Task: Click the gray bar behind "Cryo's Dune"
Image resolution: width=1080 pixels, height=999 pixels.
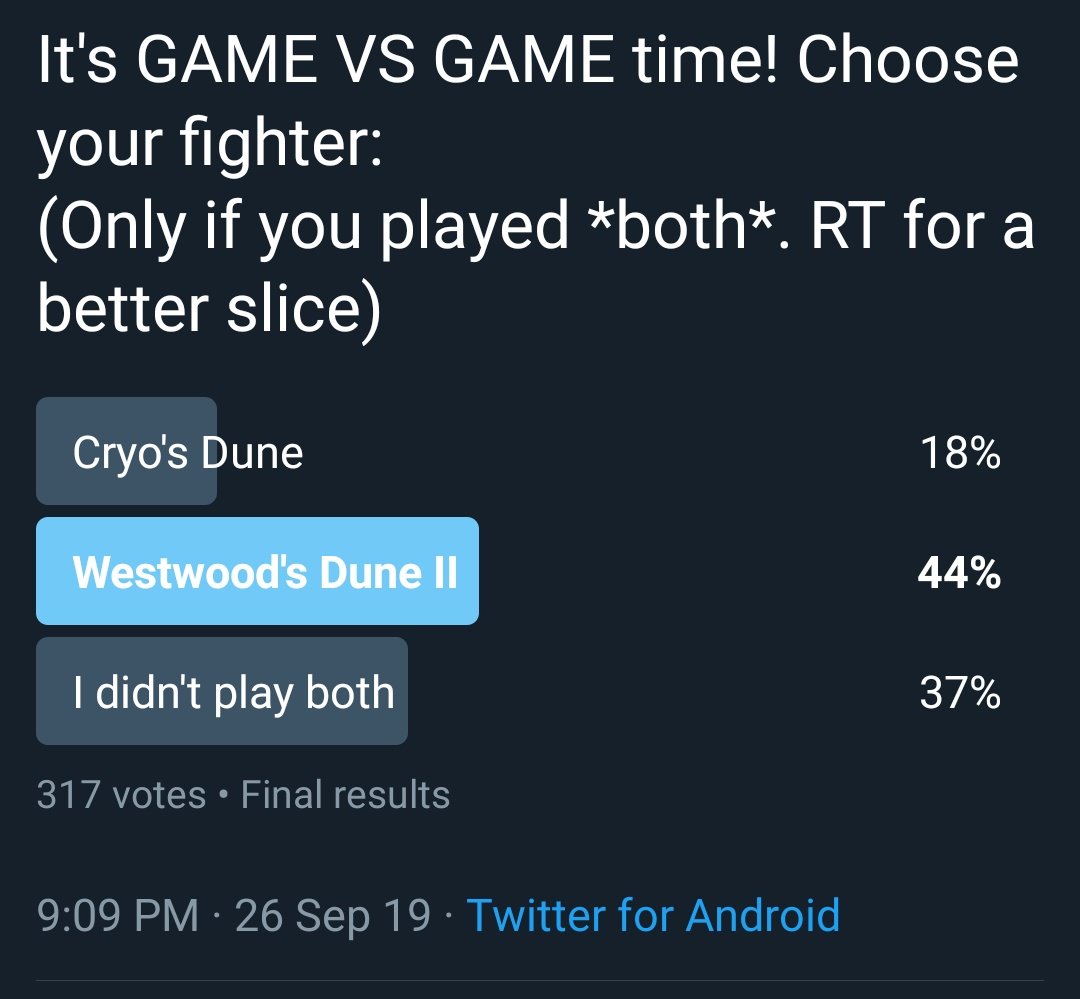Action: [x=126, y=451]
